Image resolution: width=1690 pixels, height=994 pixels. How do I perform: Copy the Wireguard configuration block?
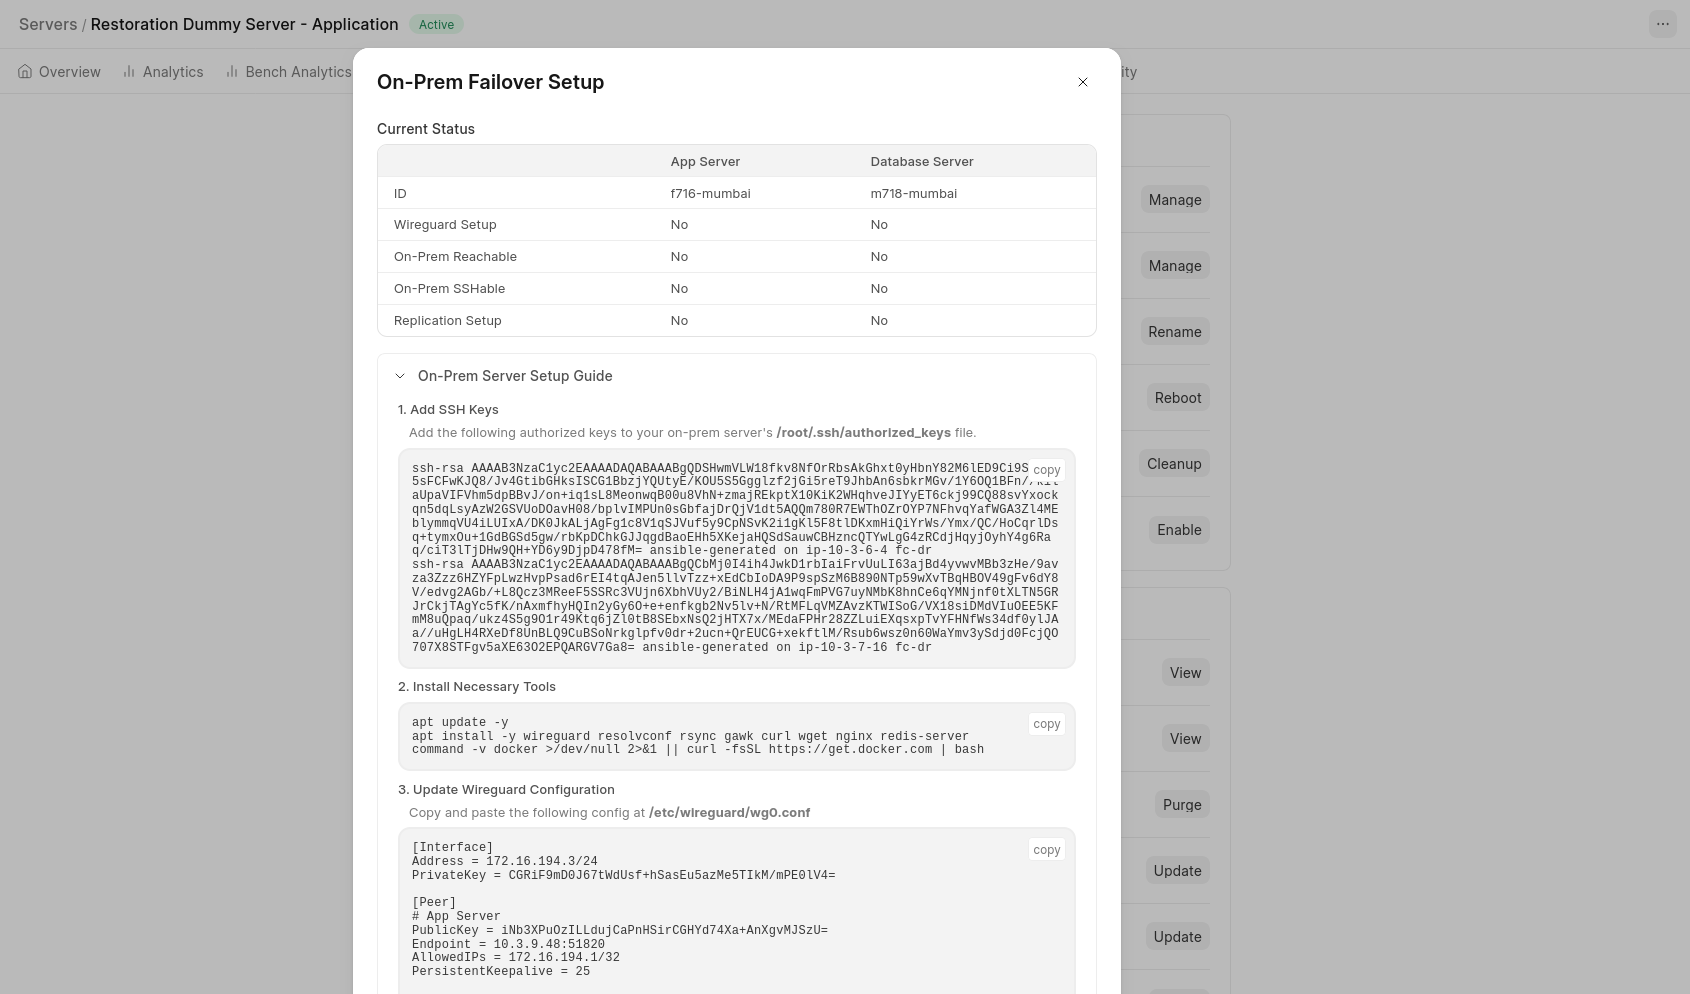click(x=1046, y=850)
